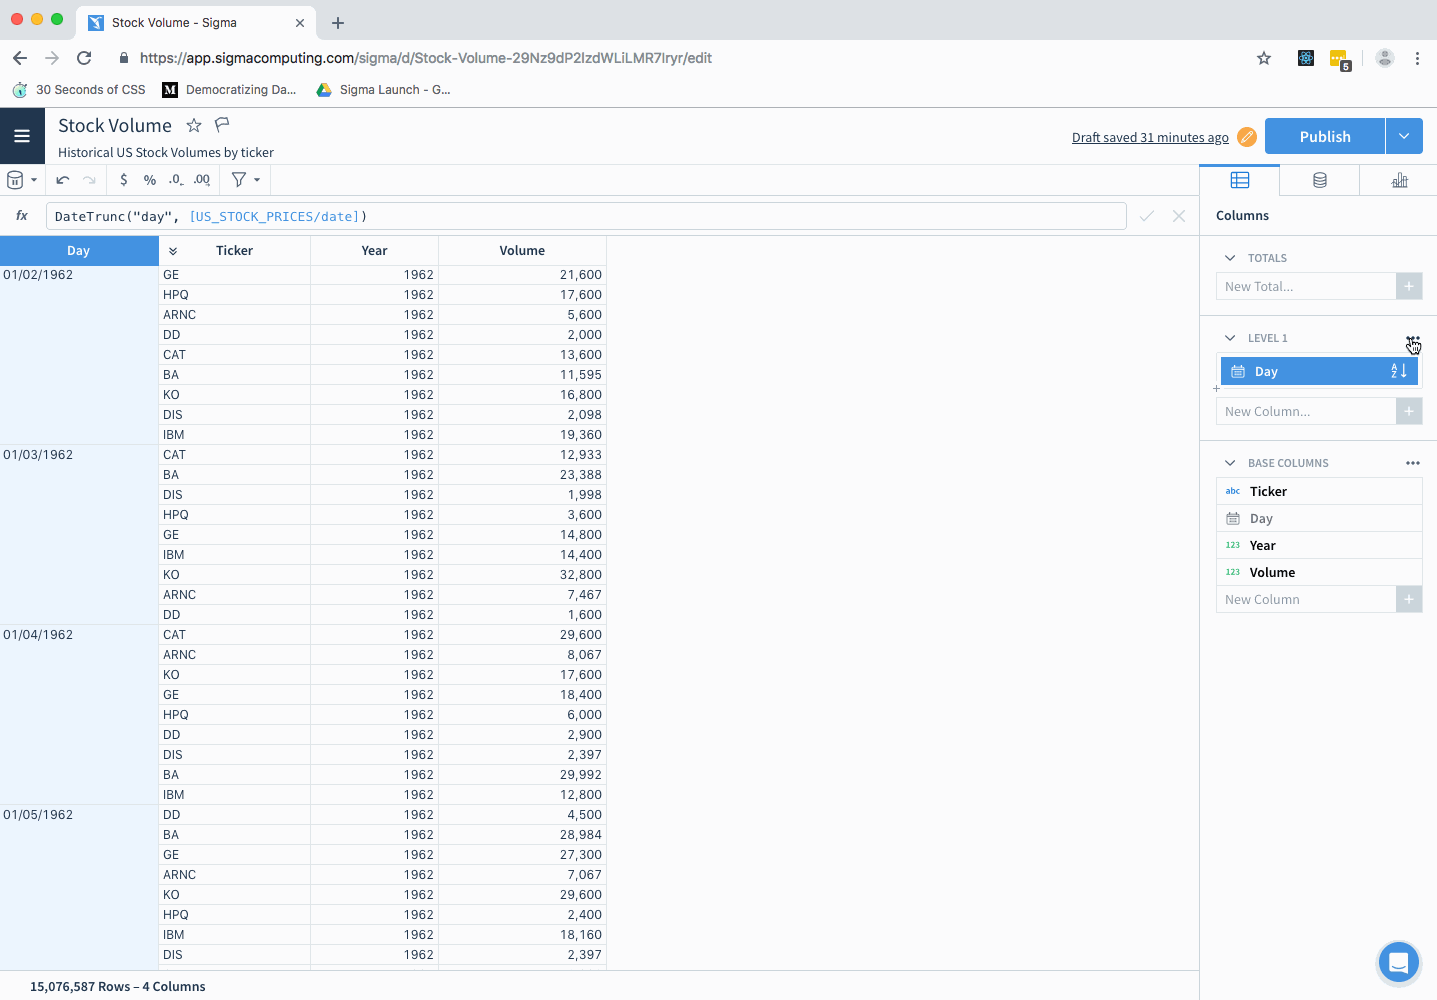Click the Publish button
This screenshot has width=1437, height=1000.
(1325, 136)
